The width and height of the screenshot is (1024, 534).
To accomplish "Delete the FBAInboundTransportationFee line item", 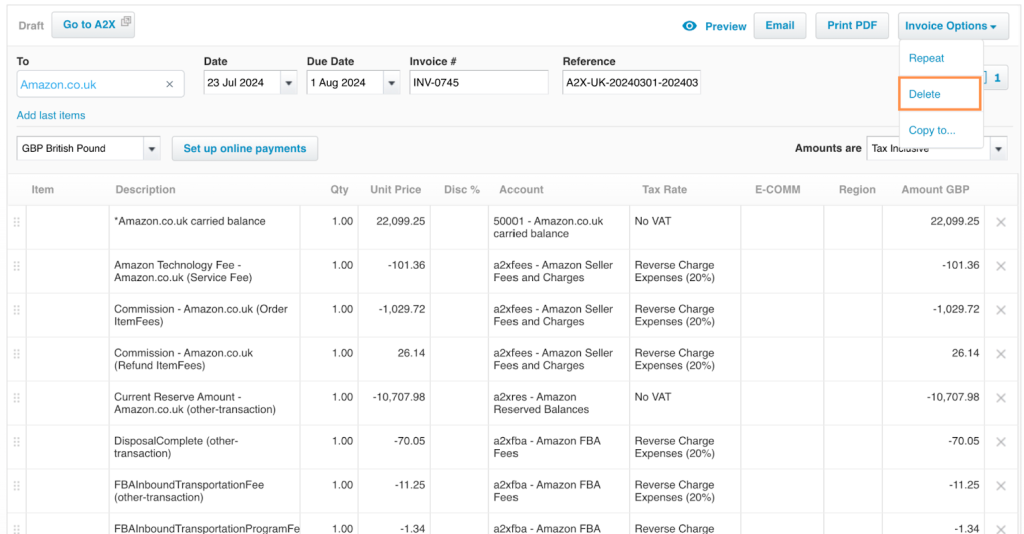I will tap(1000, 486).
